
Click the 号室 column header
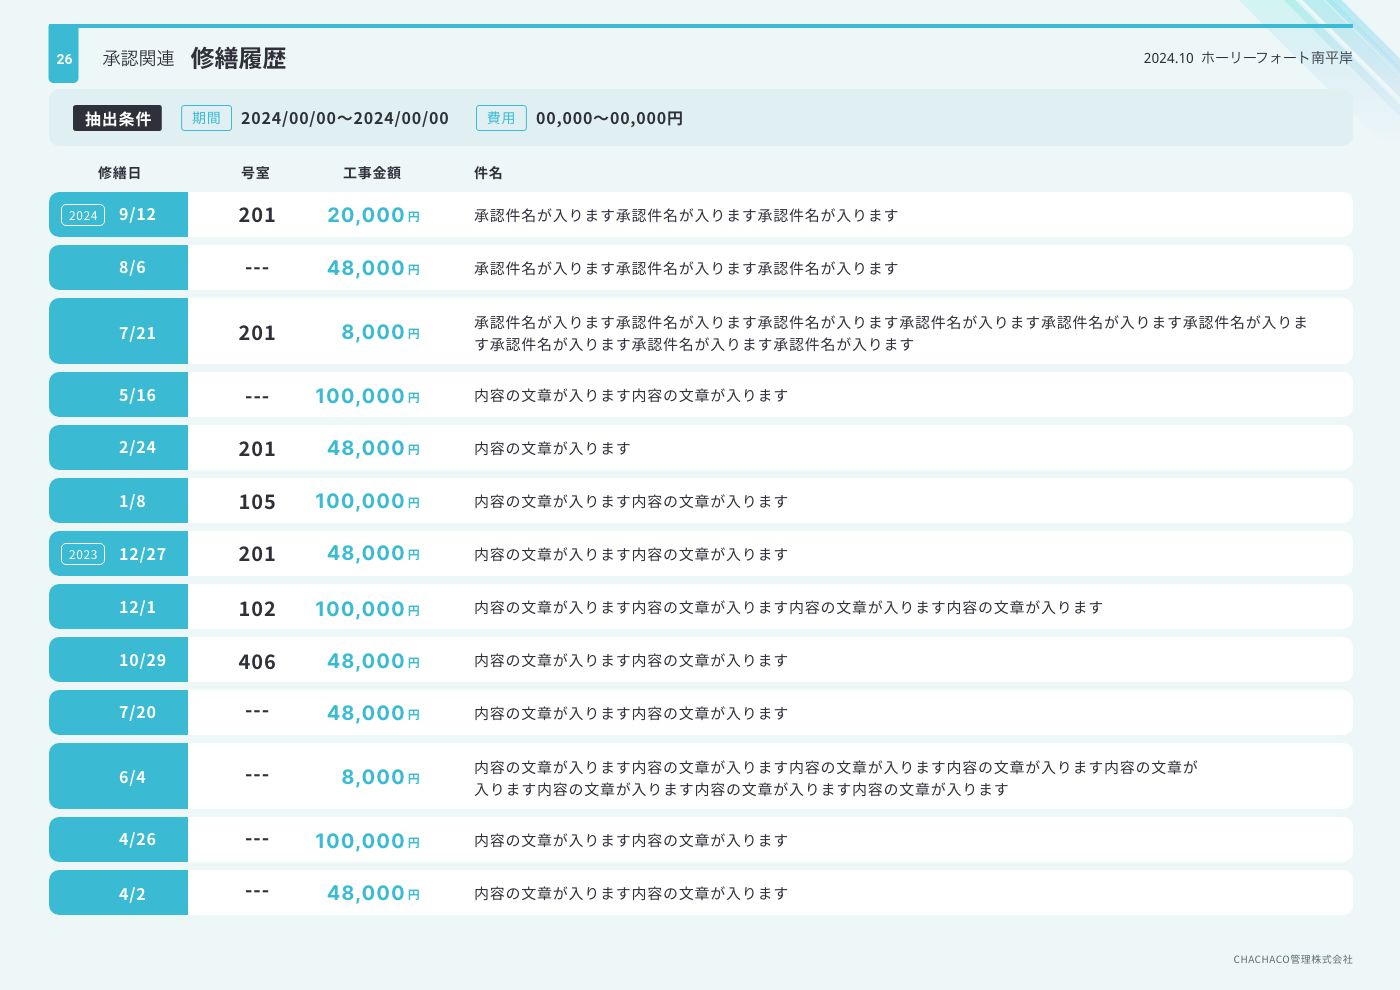[x=255, y=173]
